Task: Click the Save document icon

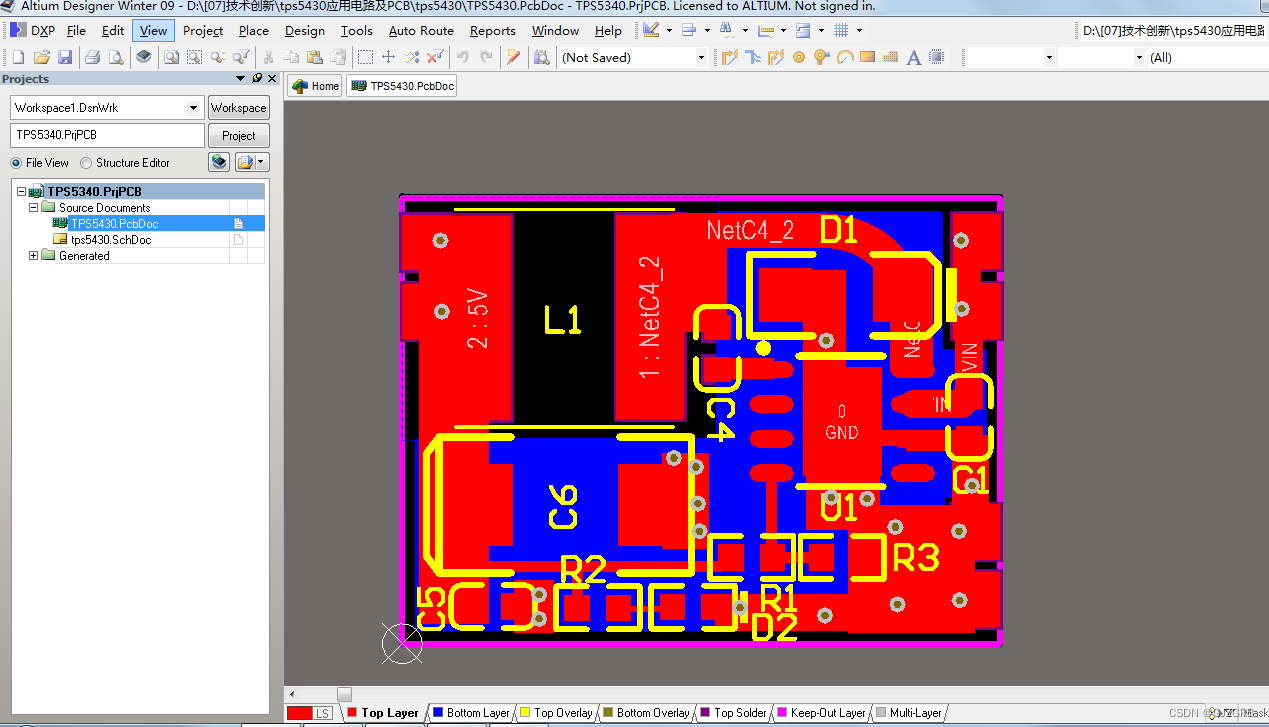Action: 64,57
